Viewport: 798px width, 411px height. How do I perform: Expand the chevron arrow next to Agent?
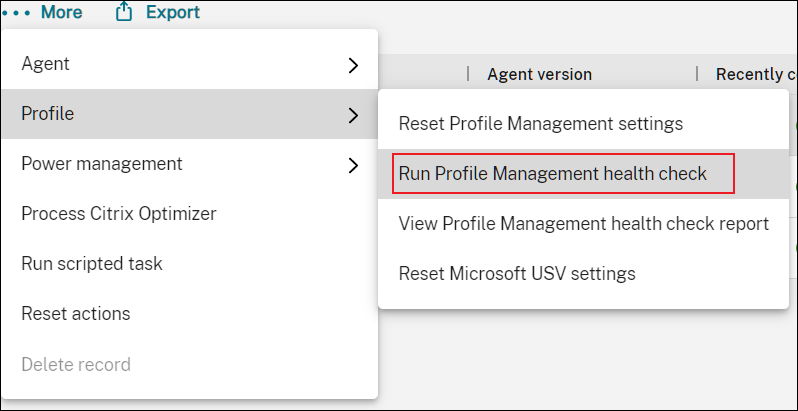pyautogui.click(x=352, y=65)
